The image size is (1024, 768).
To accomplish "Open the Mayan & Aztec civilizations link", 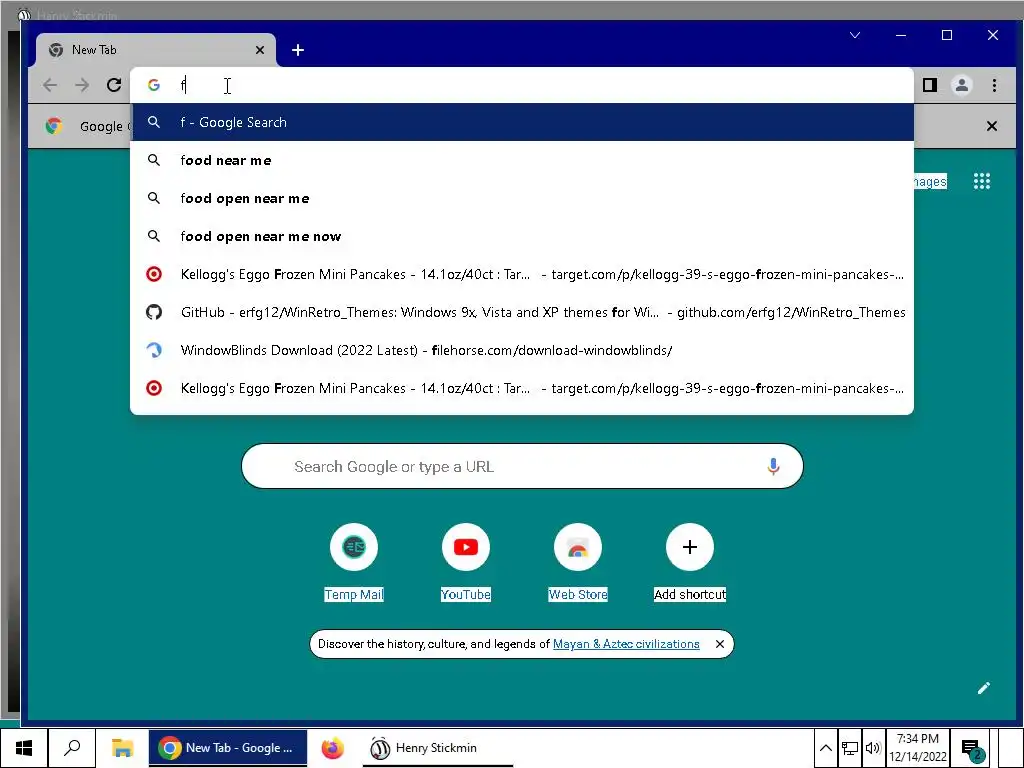I will 626,644.
